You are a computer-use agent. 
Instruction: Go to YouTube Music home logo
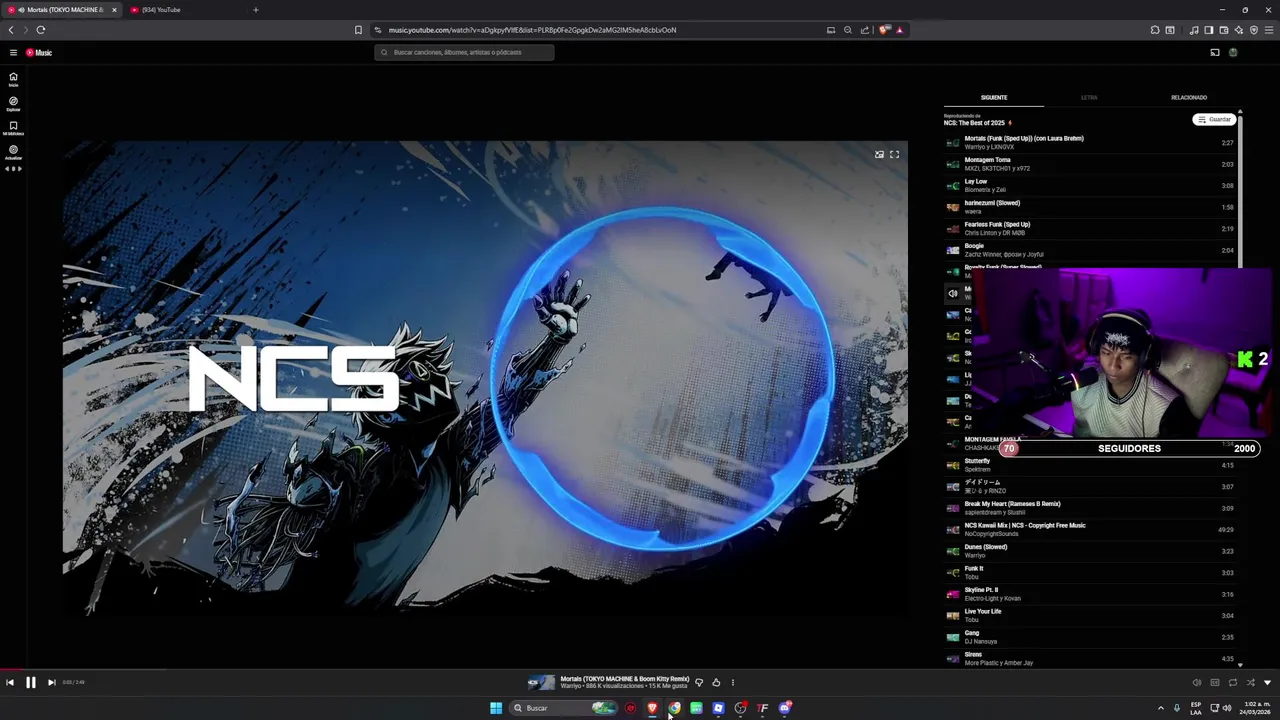pyautogui.click(x=39, y=52)
